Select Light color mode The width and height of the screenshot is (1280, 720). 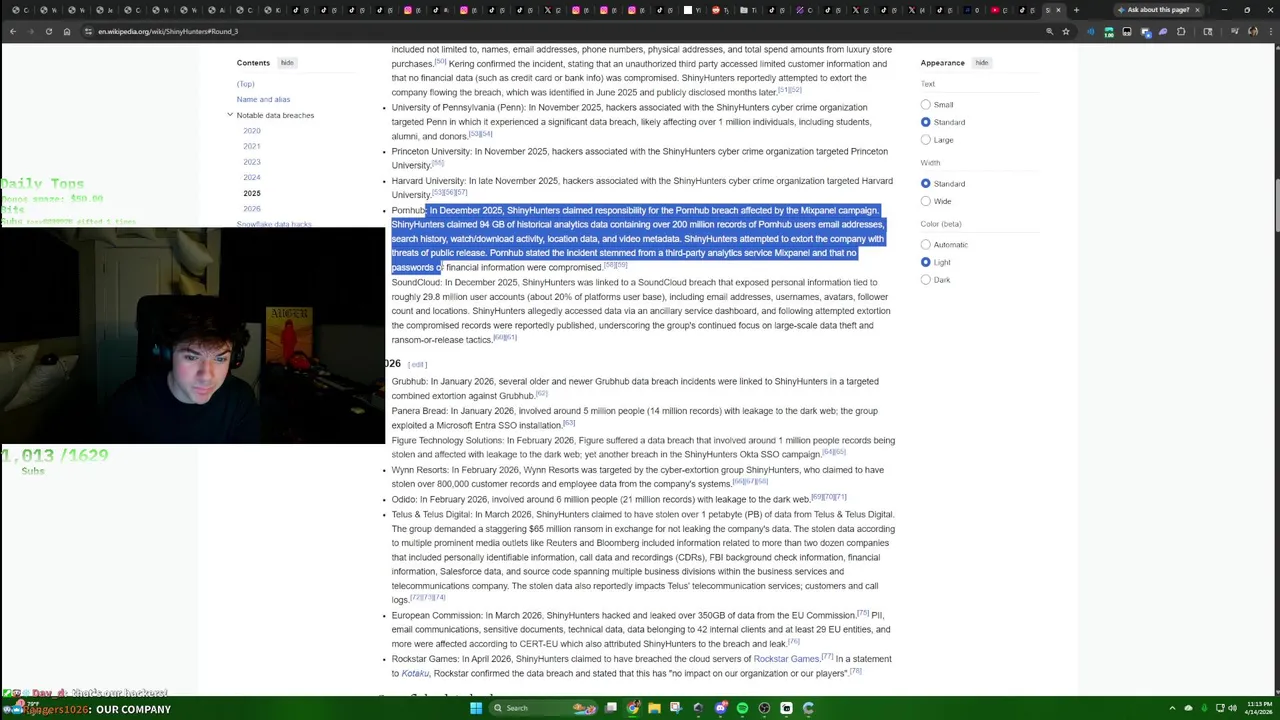pos(926,262)
